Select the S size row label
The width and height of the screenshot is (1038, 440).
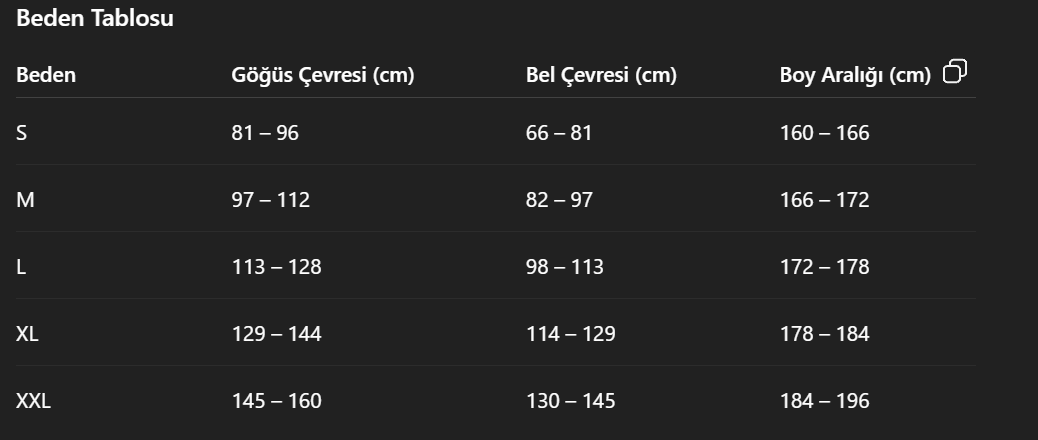tap(22, 133)
